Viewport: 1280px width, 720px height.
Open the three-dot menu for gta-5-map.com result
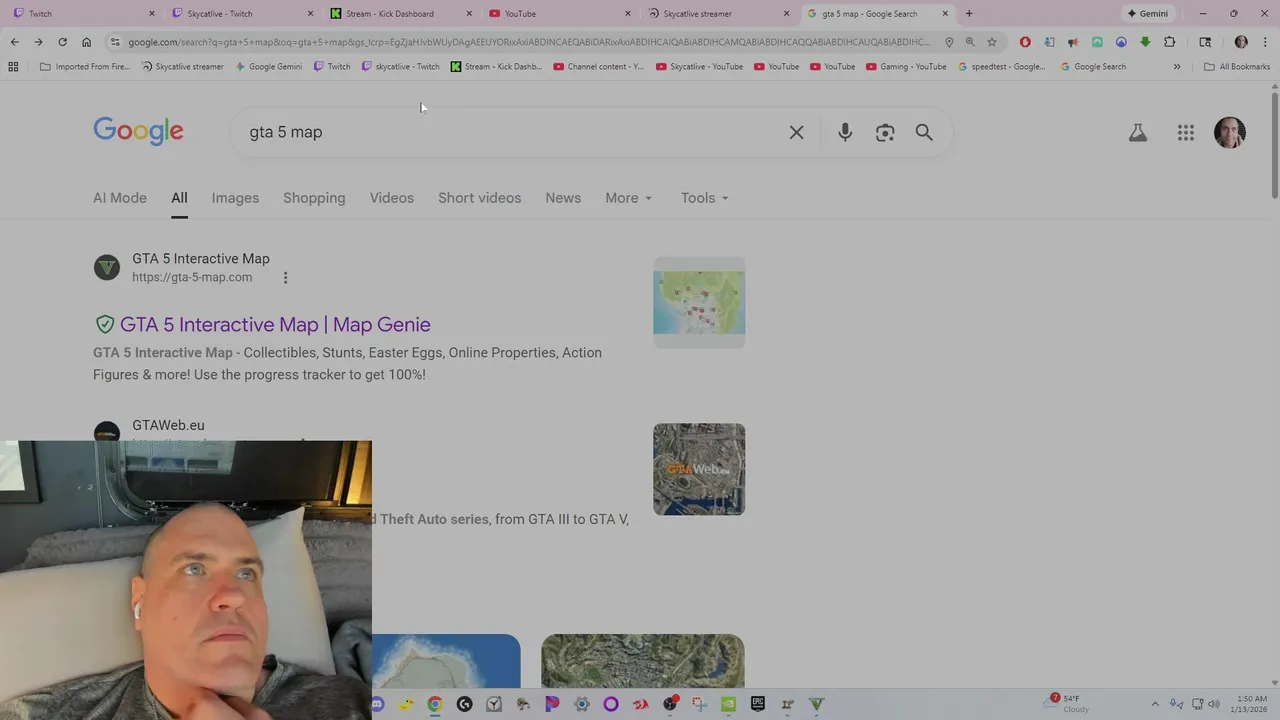tap(285, 278)
